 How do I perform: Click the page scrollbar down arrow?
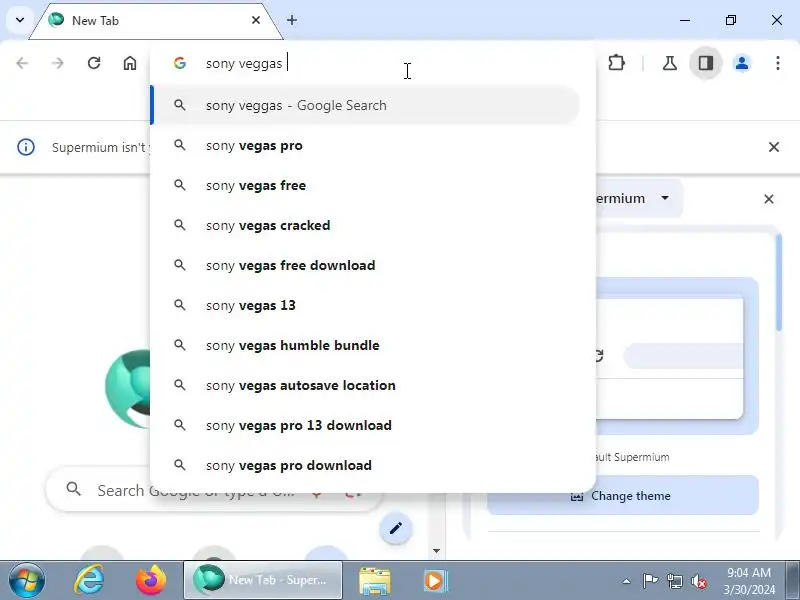pyautogui.click(x=436, y=551)
